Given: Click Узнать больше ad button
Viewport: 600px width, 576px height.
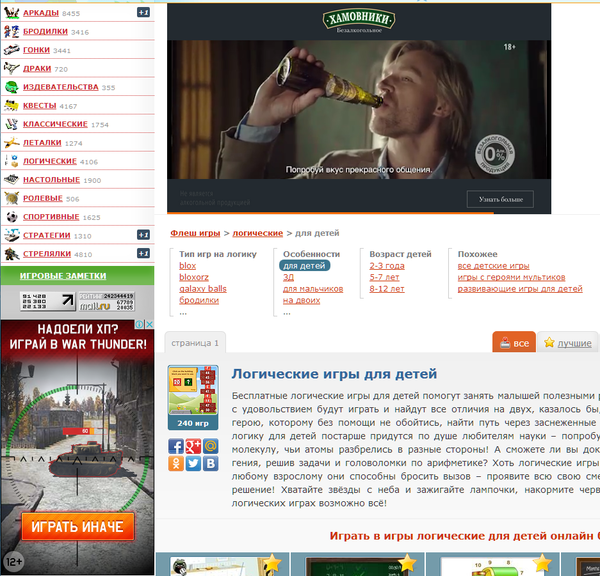Looking at the screenshot, I should point(500,199).
